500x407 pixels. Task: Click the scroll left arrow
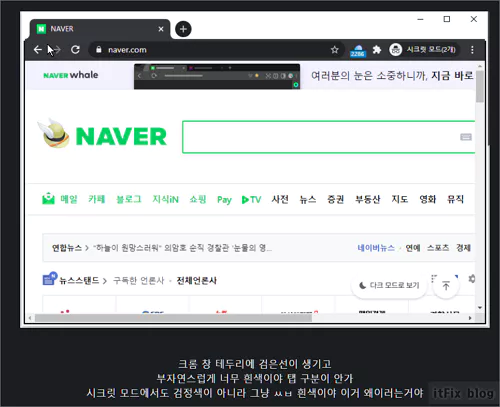[x=30, y=318]
